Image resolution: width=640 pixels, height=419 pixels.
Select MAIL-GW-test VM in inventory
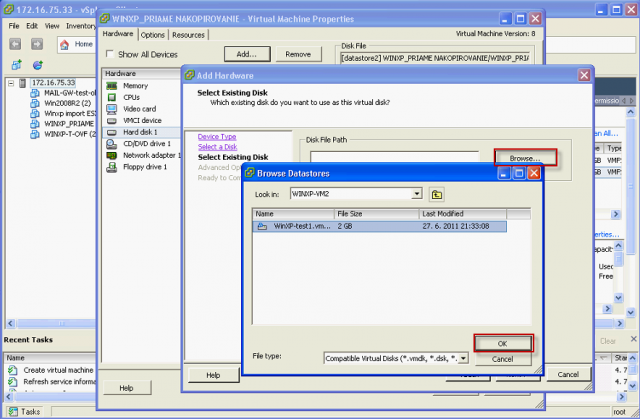click(69, 93)
